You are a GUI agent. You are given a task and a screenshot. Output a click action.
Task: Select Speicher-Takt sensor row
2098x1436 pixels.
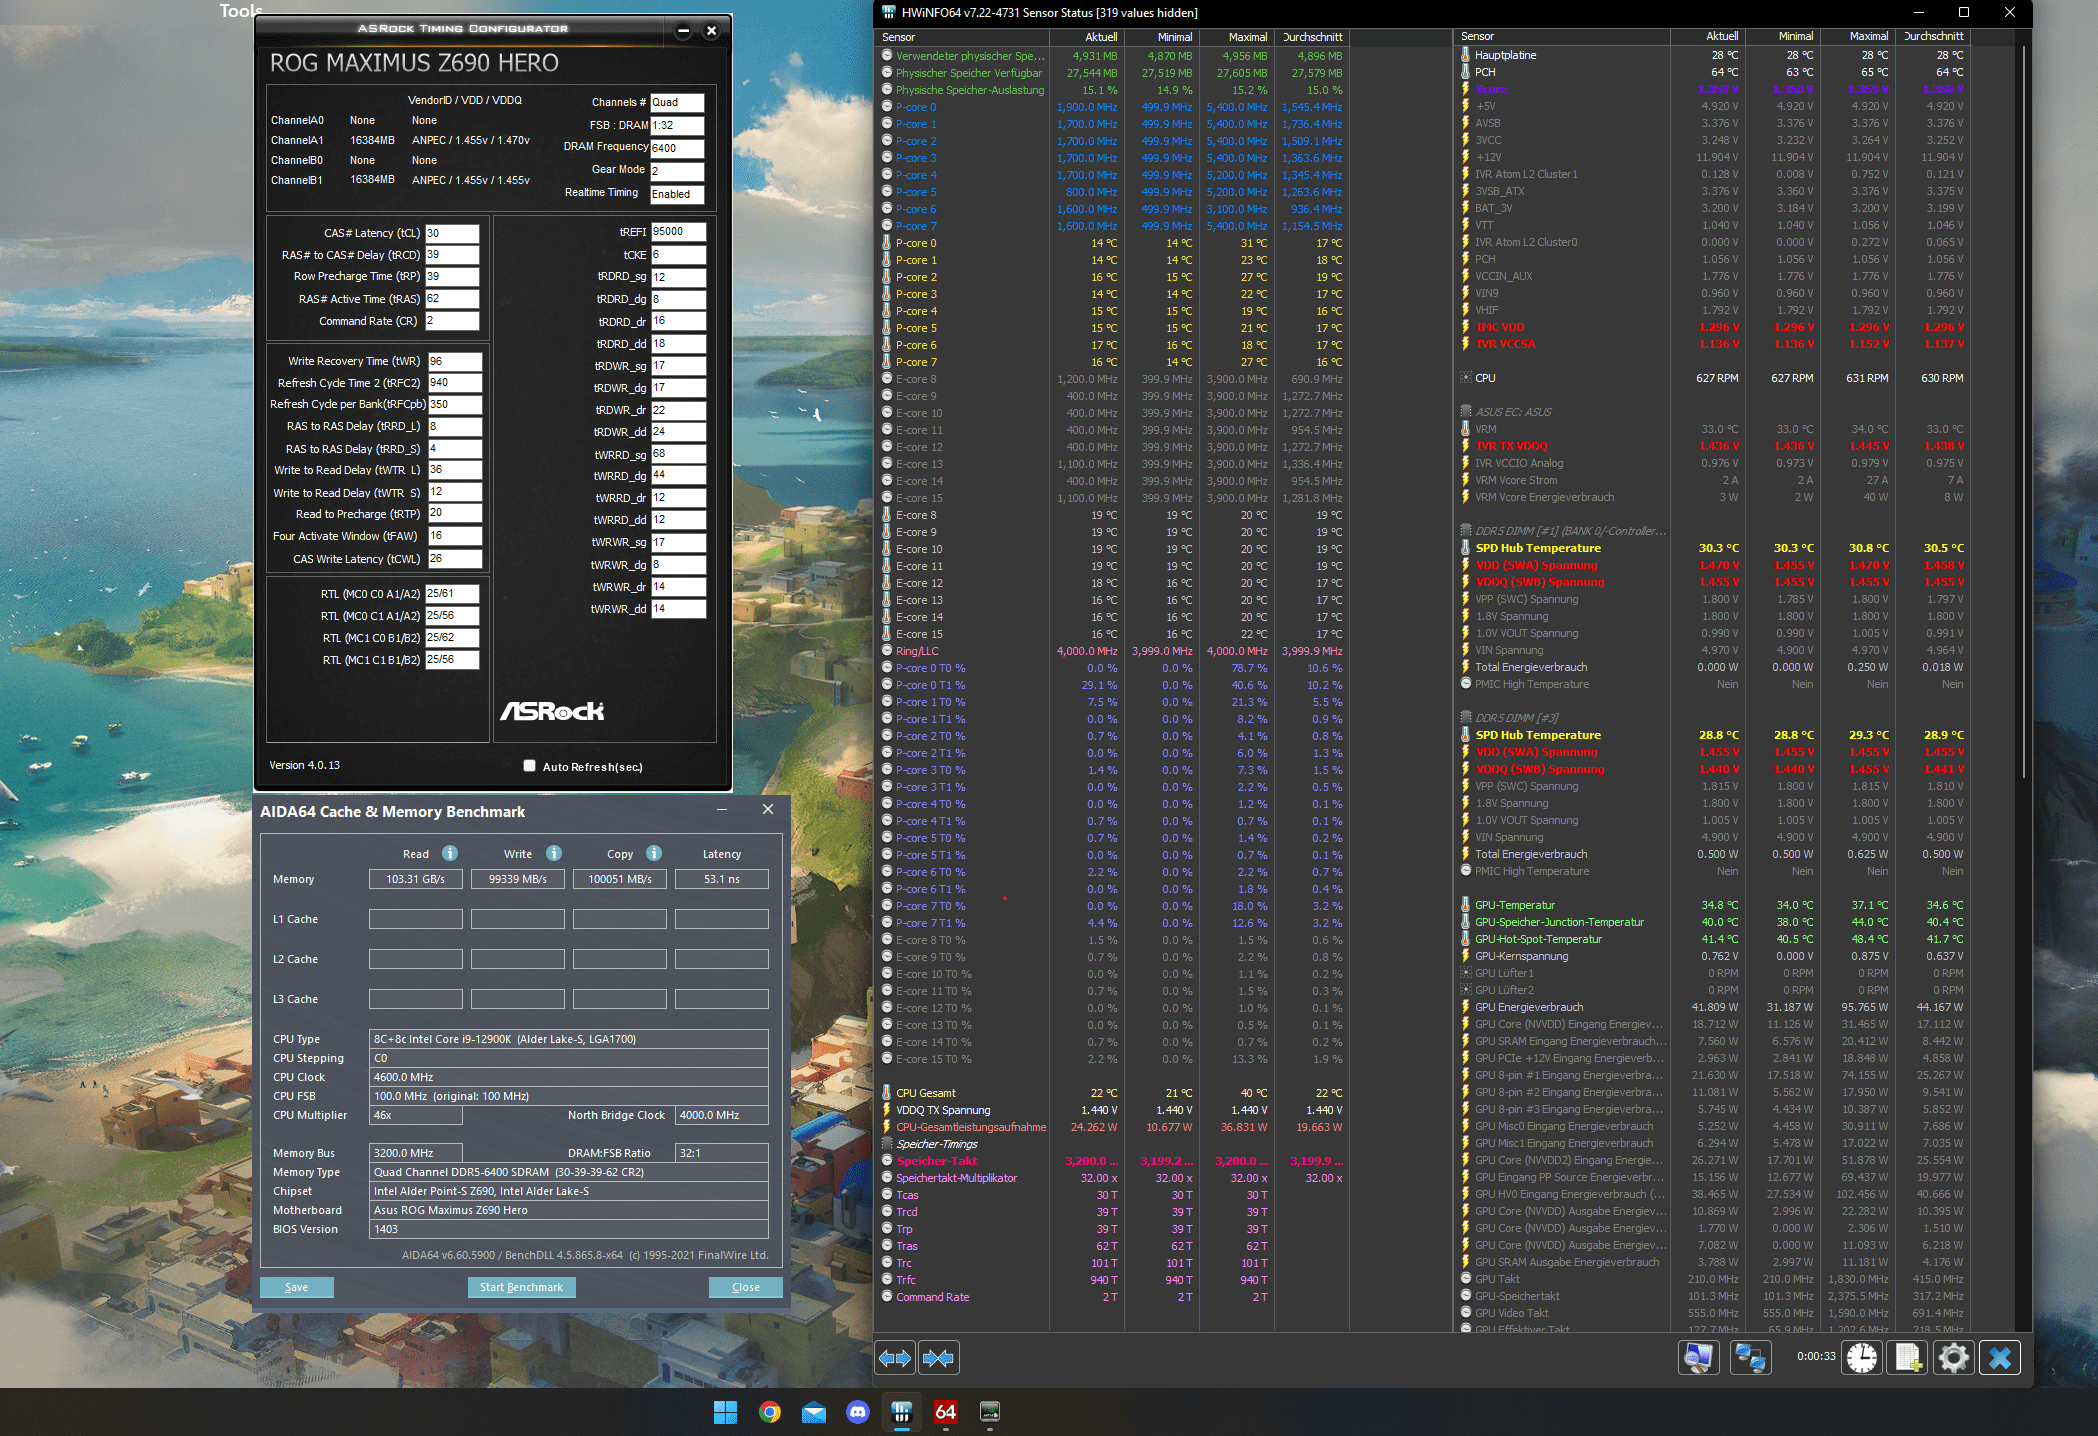1113,1161
